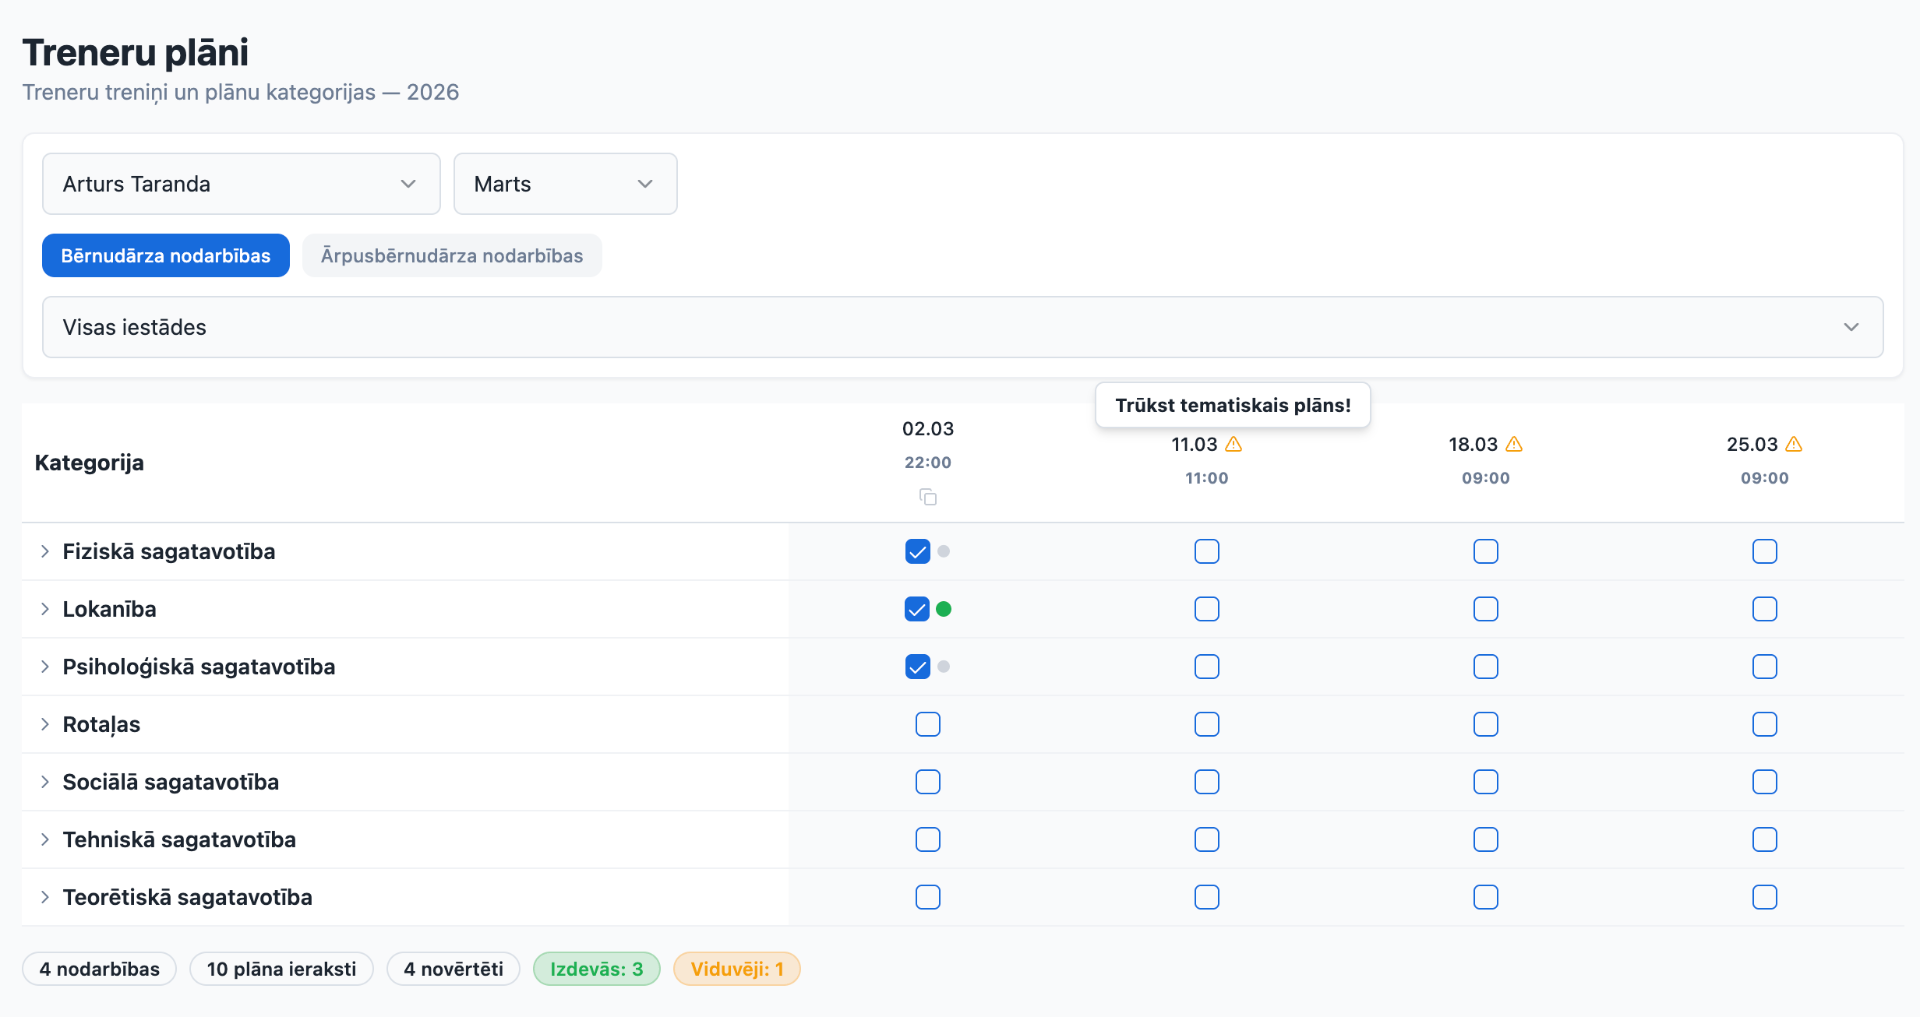The image size is (1920, 1017).
Task: Click the copy icon under 02.03
Action: pyautogui.click(x=928, y=497)
